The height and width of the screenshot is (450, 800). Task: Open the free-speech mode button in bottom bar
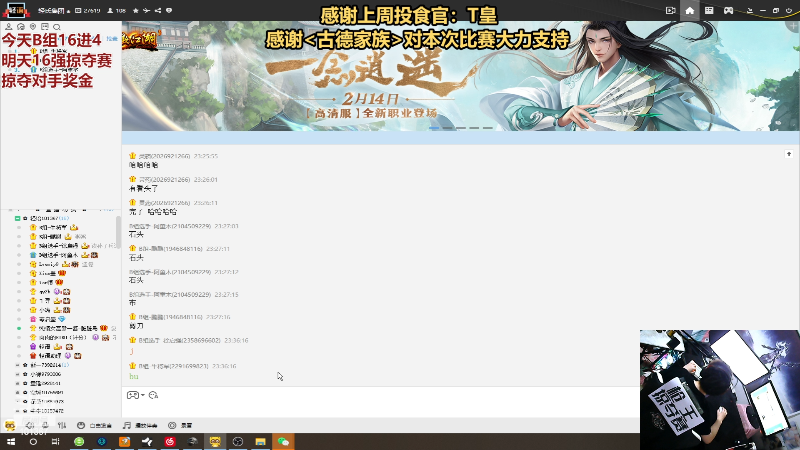(x=94, y=425)
